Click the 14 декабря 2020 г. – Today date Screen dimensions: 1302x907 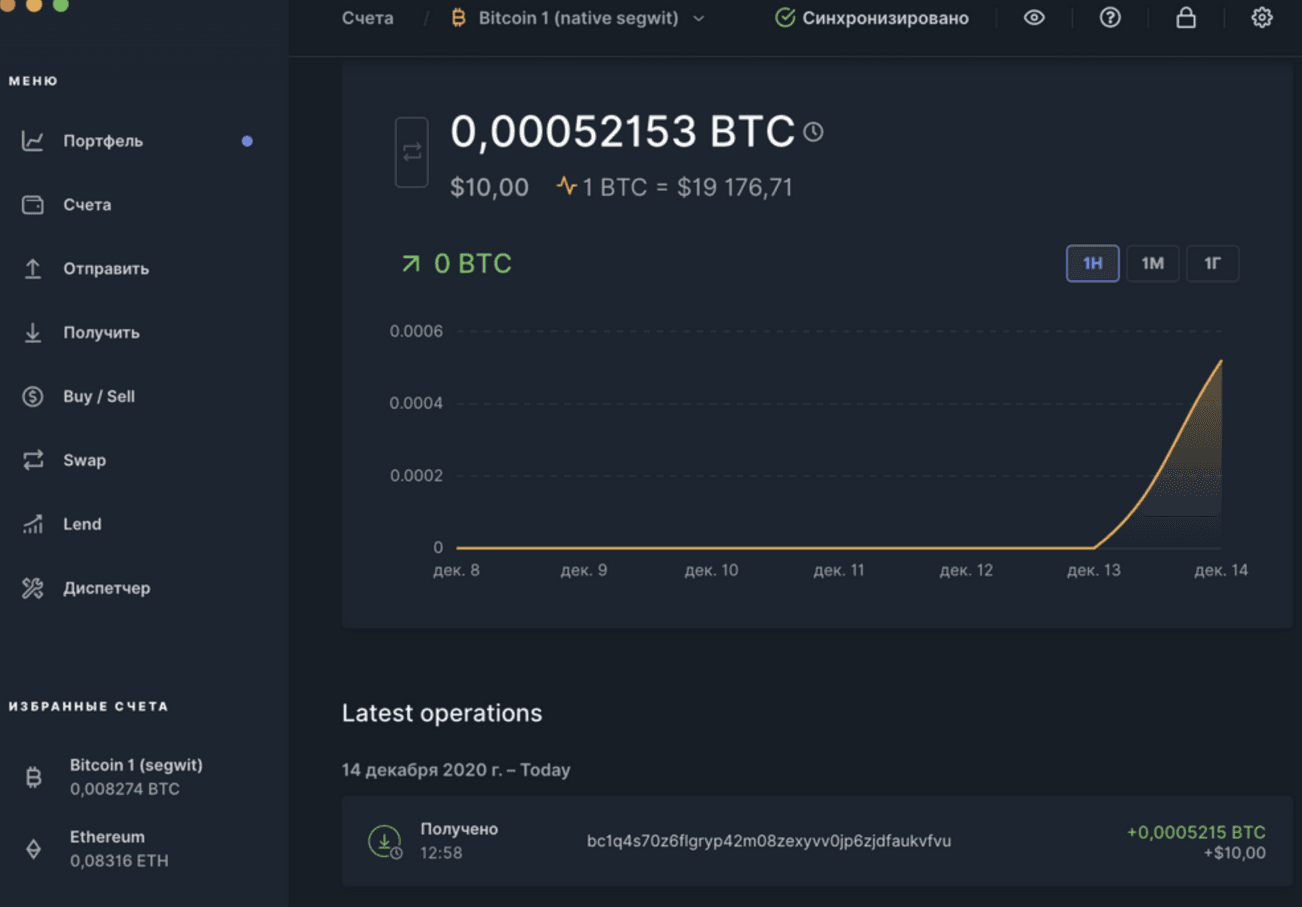pyautogui.click(x=456, y=770)
